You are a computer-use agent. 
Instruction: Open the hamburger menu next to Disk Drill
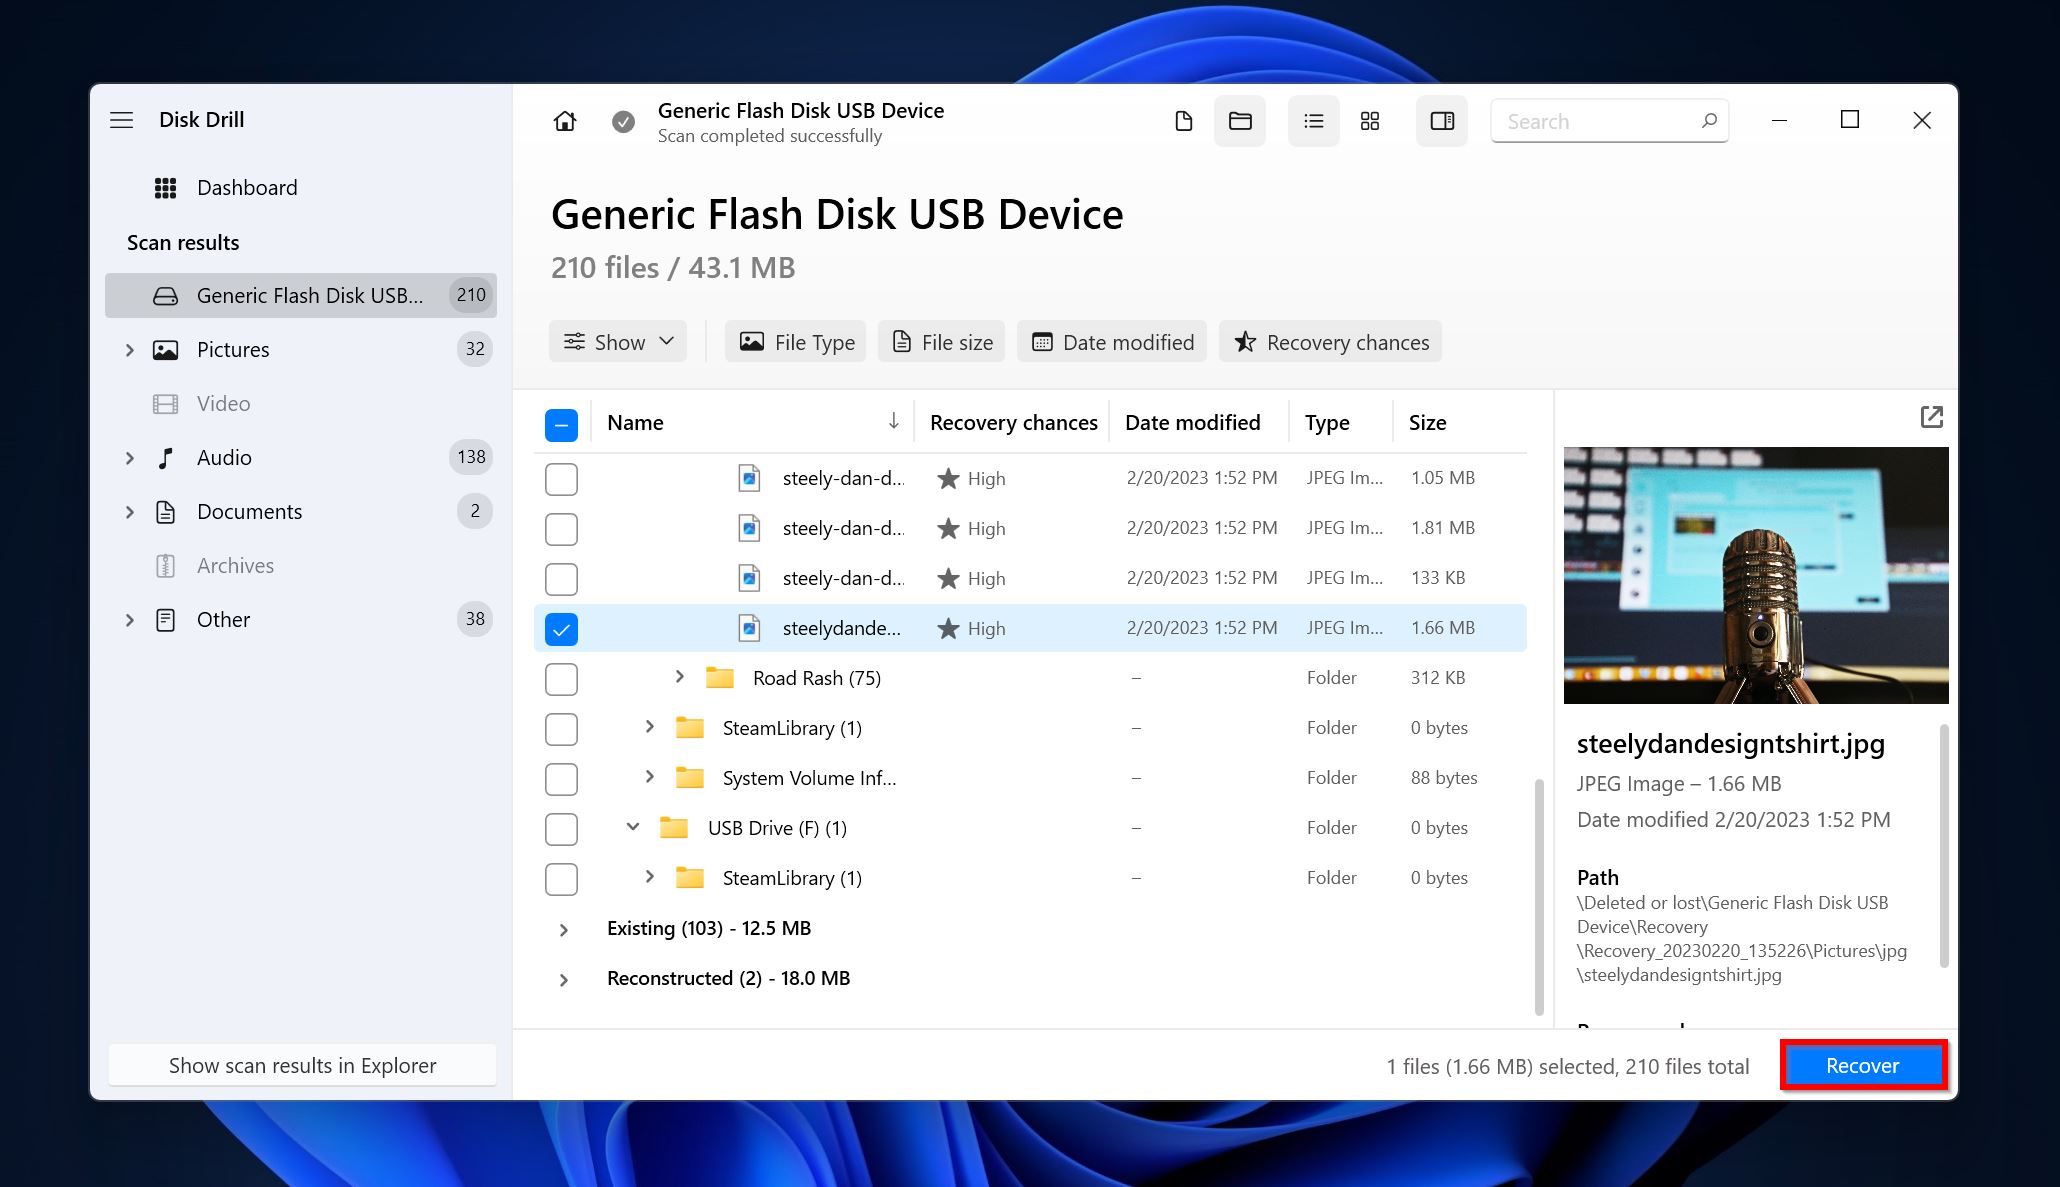pos(121,120)
